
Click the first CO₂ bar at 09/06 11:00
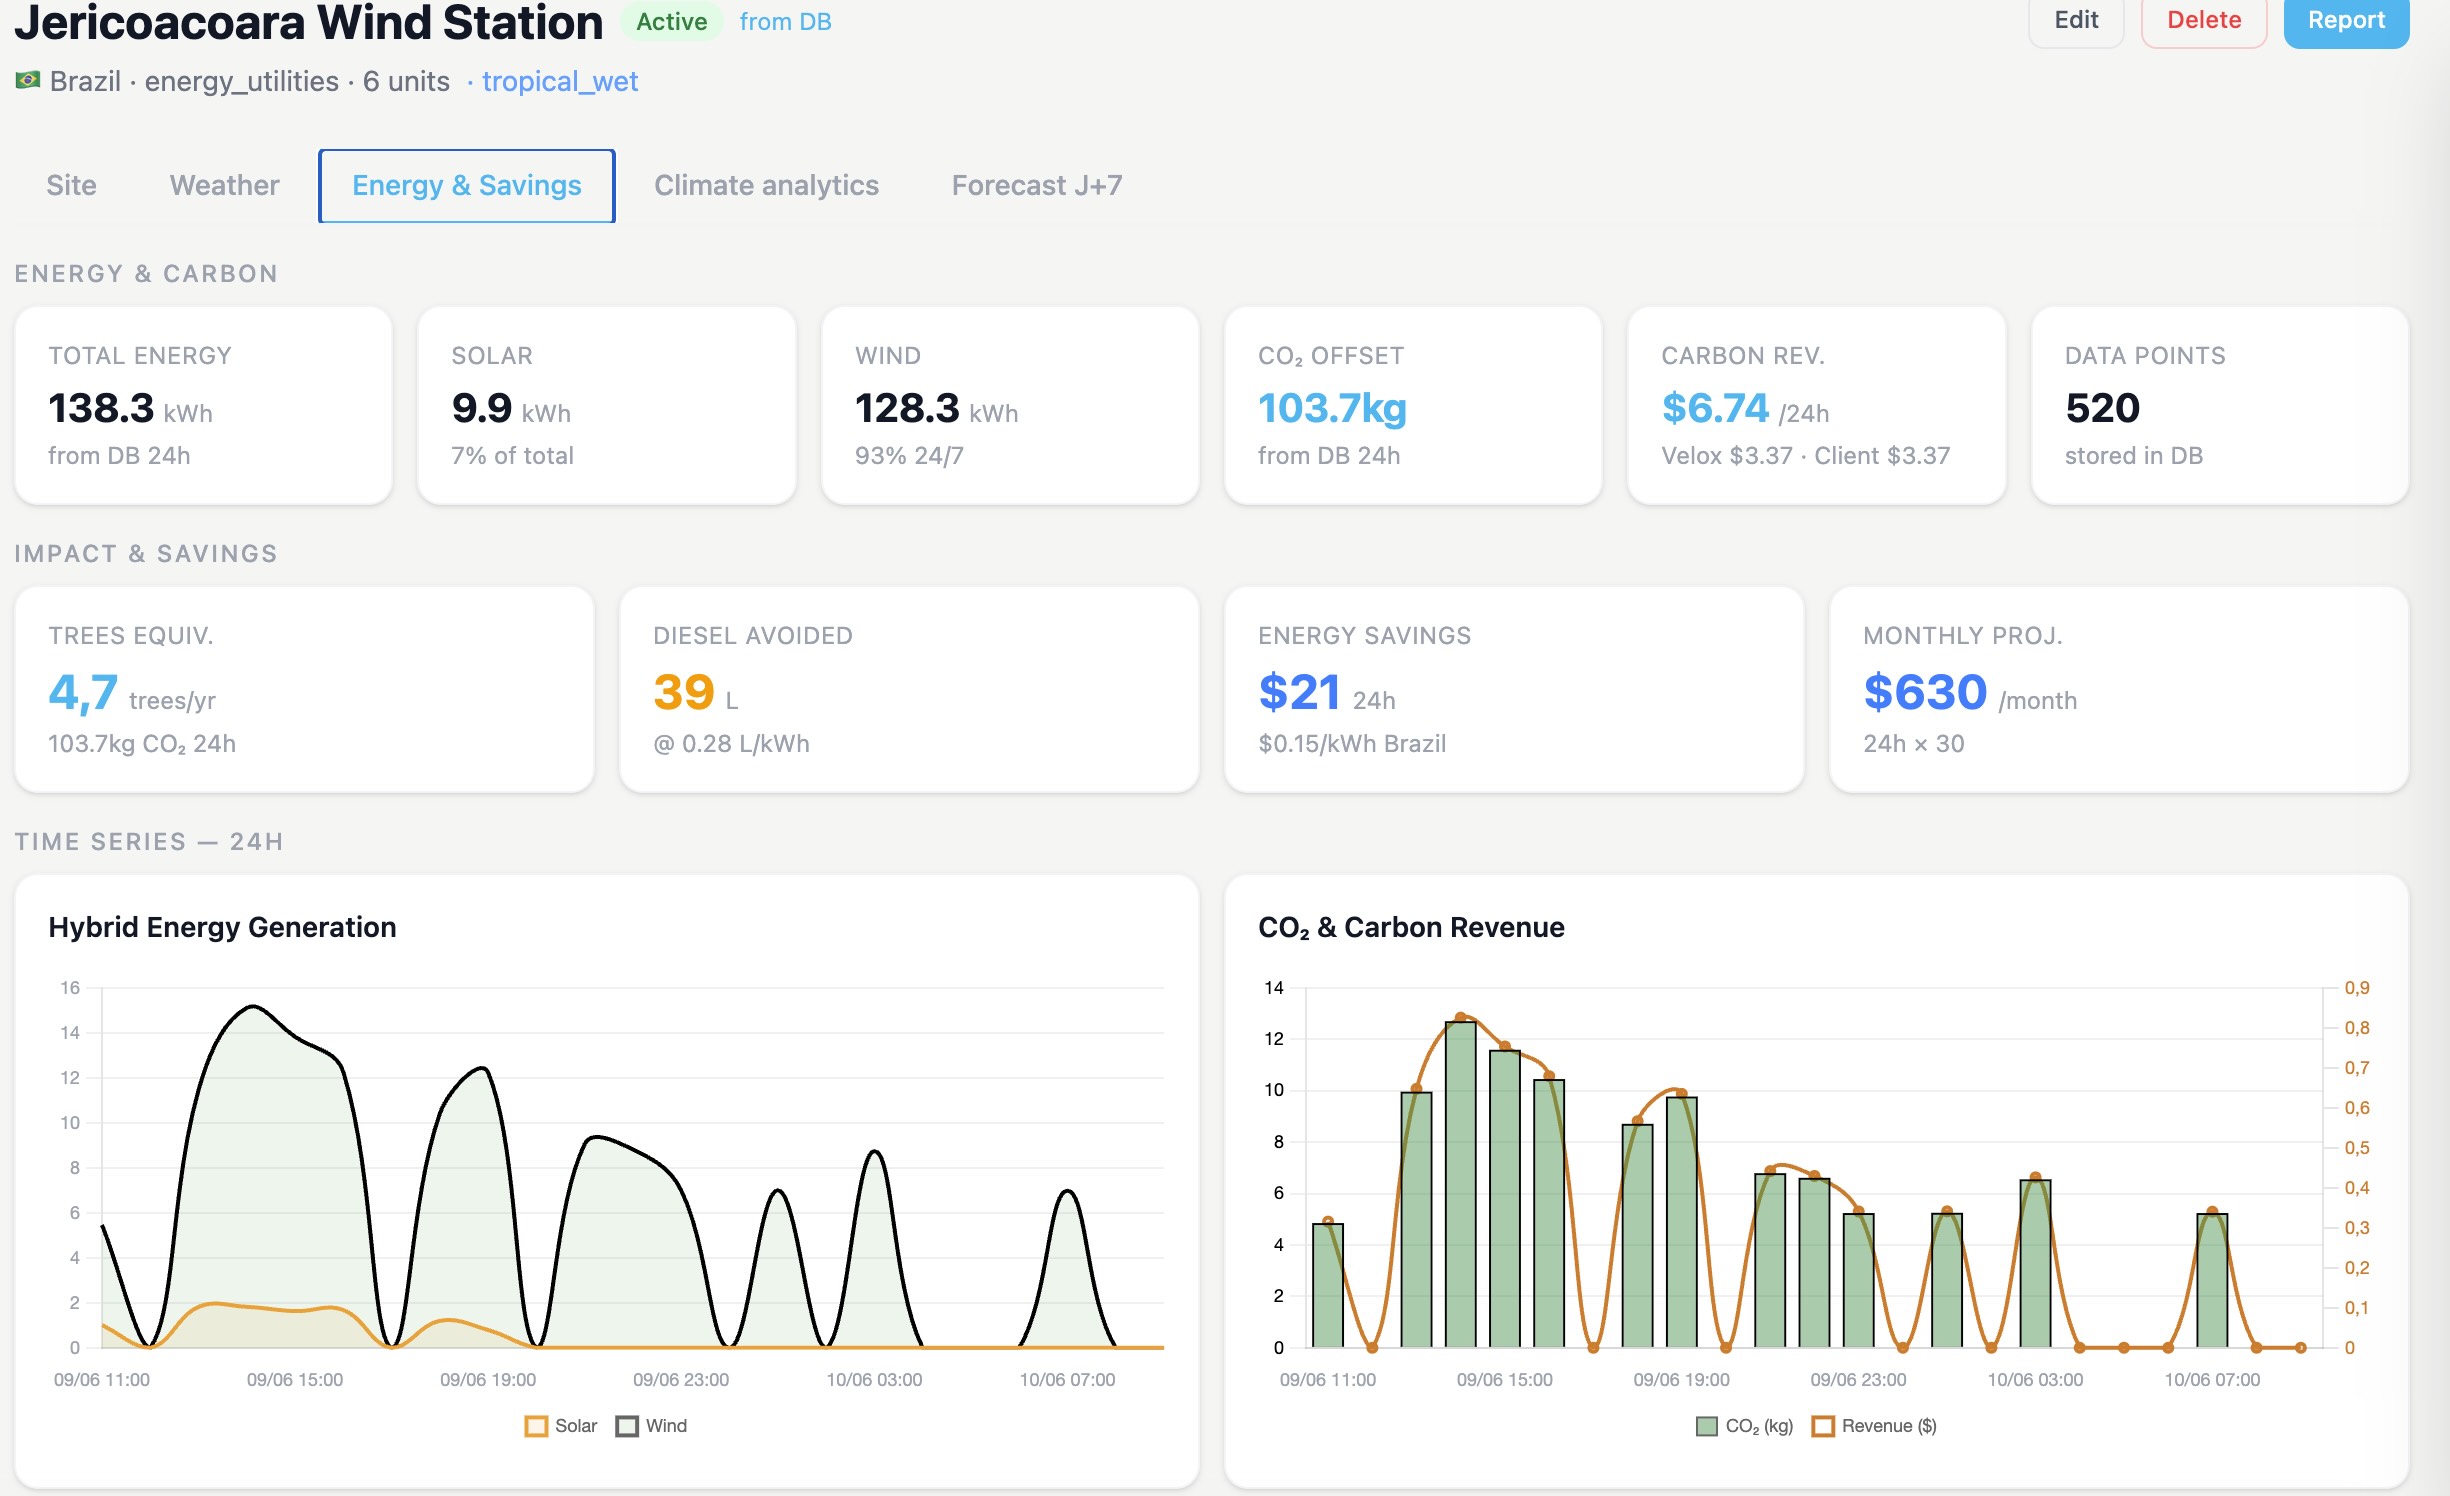click(x=1327, y=1286)
